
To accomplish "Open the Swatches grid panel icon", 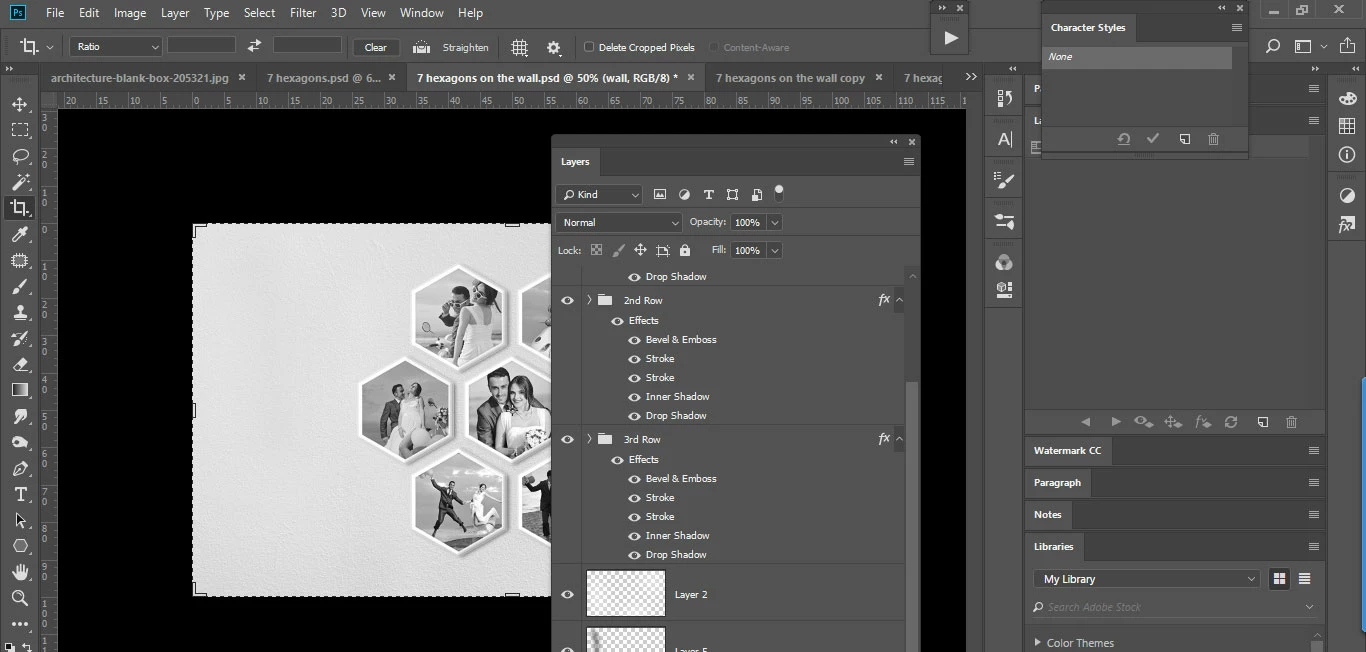I will point(1347,126).
